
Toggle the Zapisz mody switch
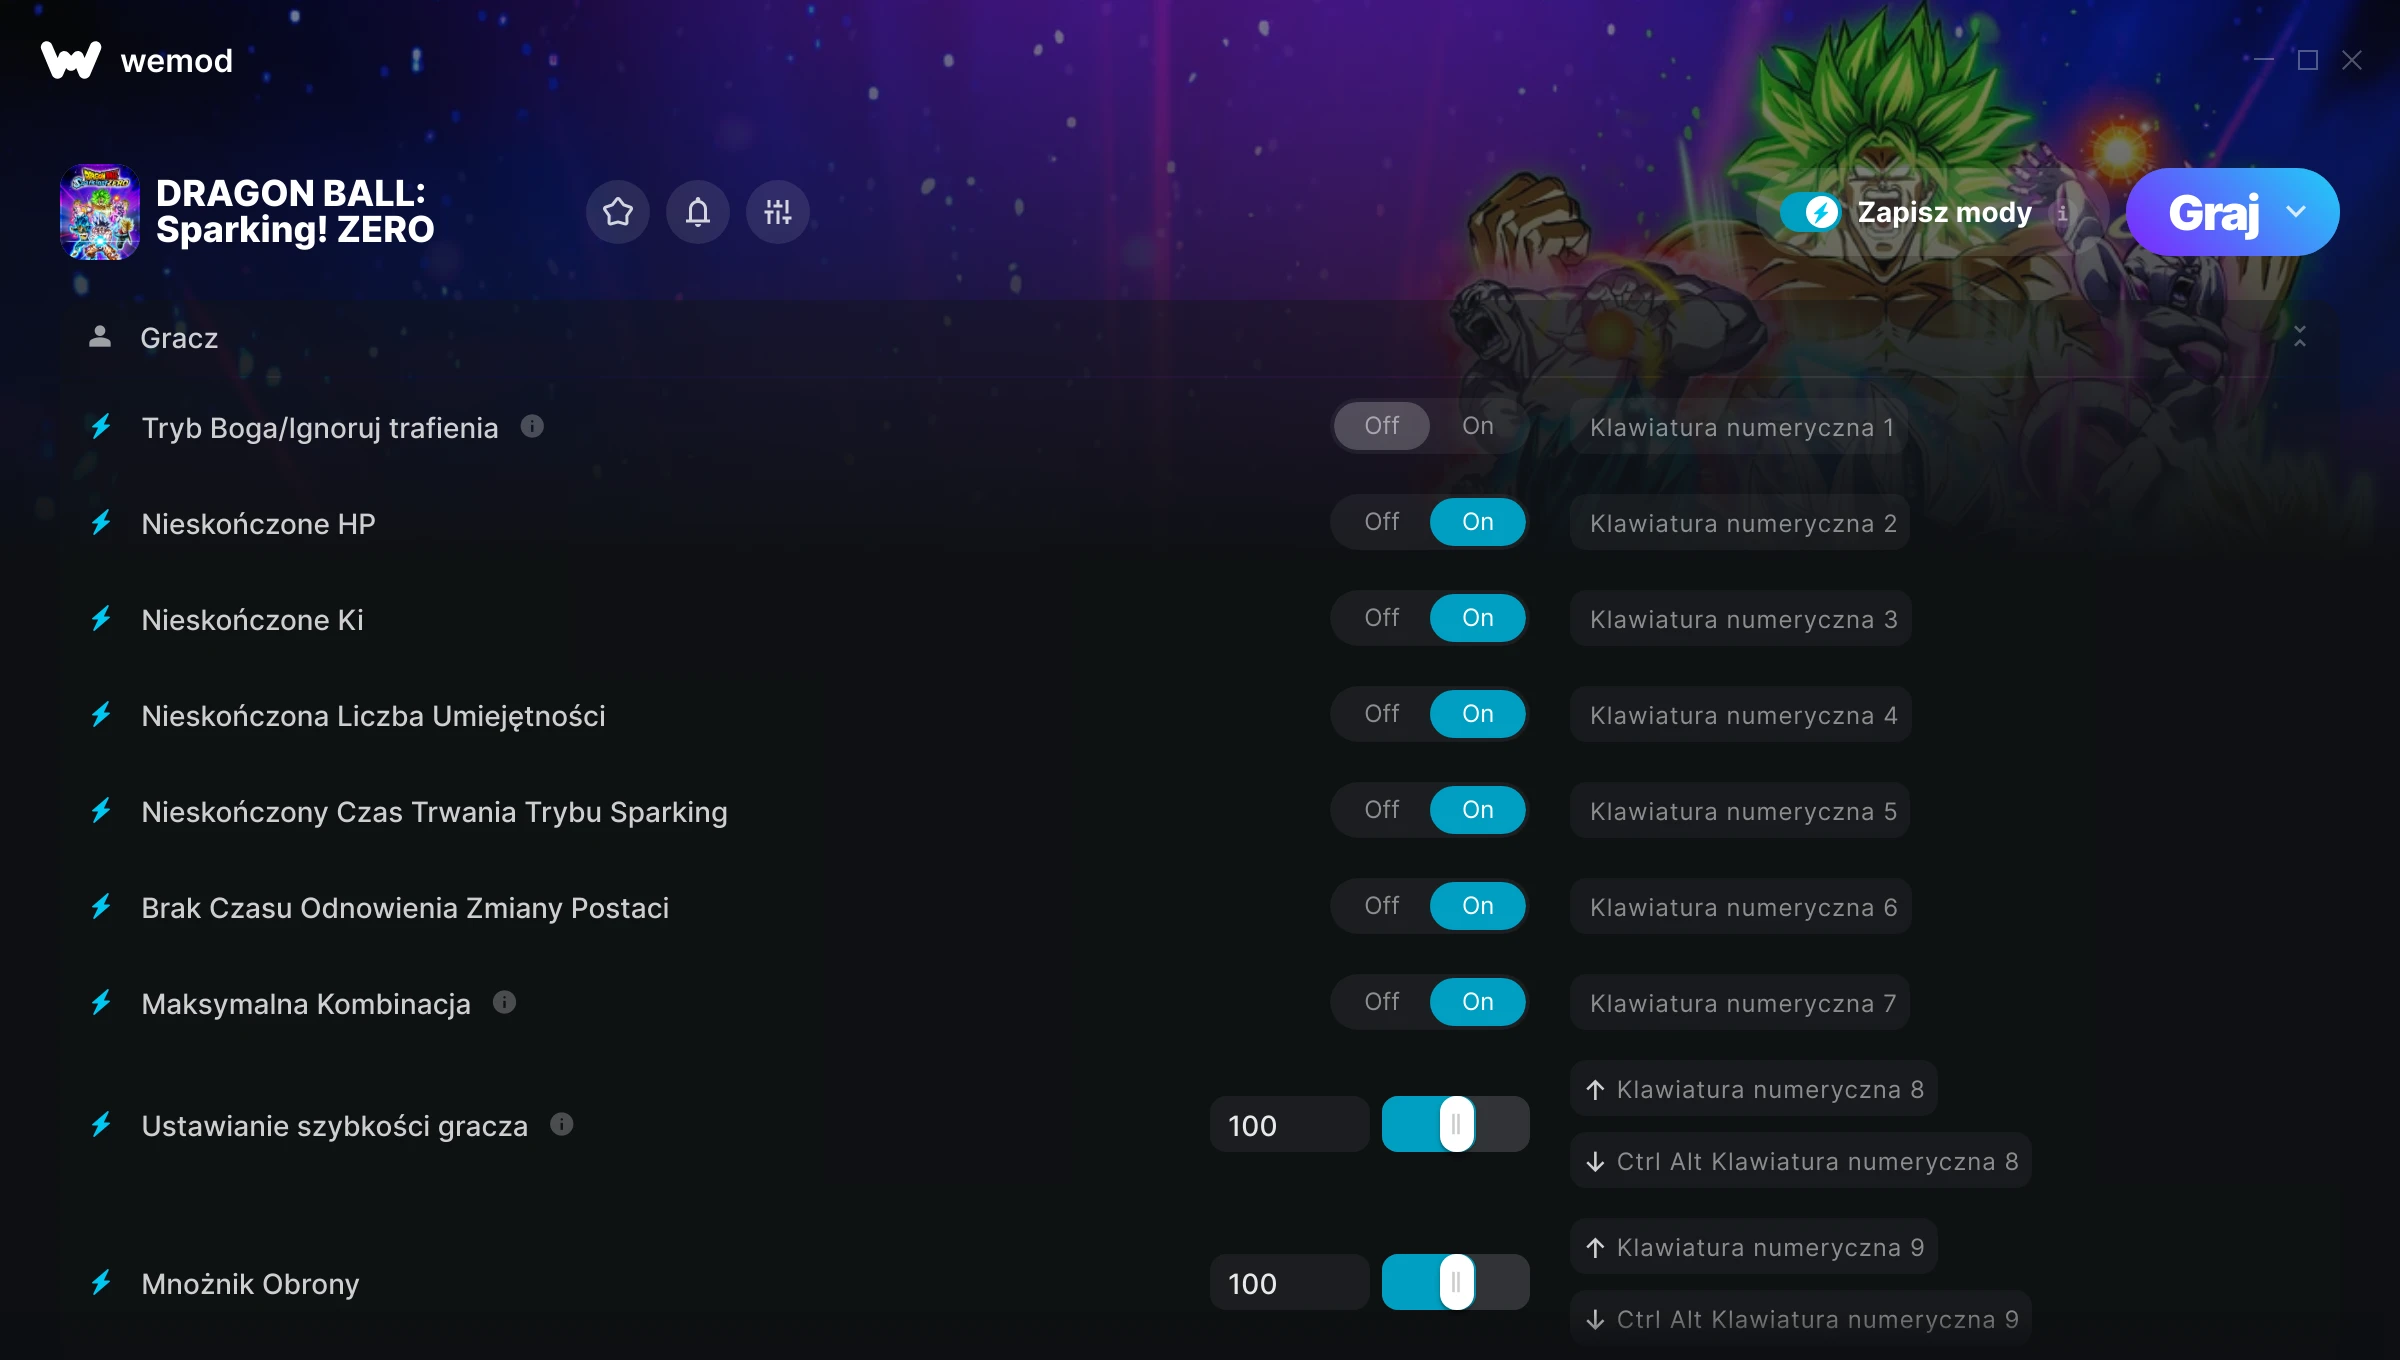click(1810, 212)
